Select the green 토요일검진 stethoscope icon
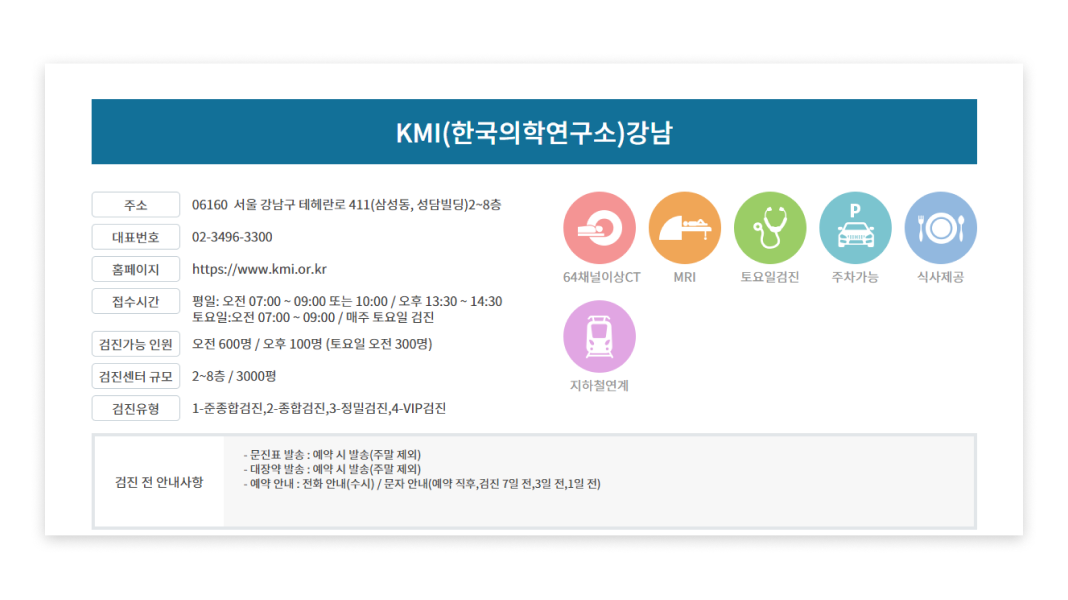Image resolution: width=1068 pixels, height=600 pixels. click(769, 228)
